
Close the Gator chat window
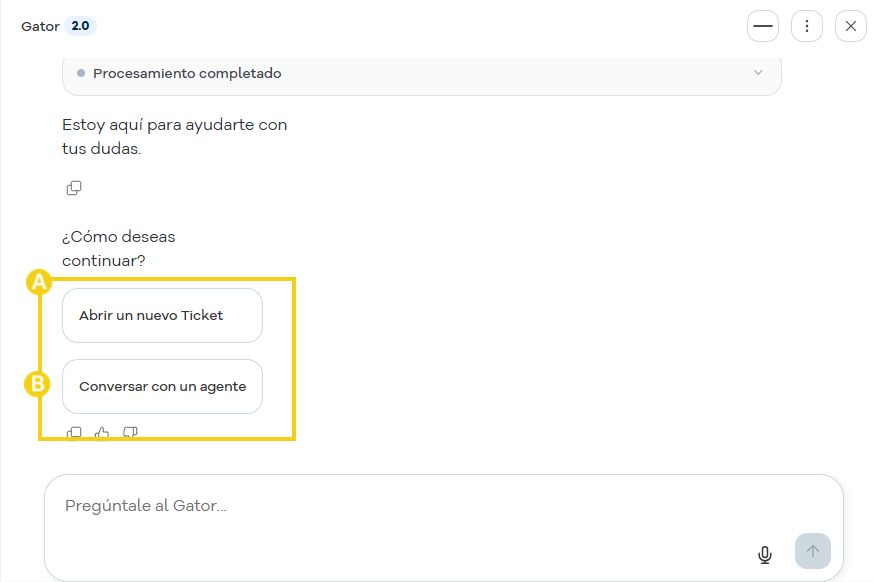pos(851,26)
